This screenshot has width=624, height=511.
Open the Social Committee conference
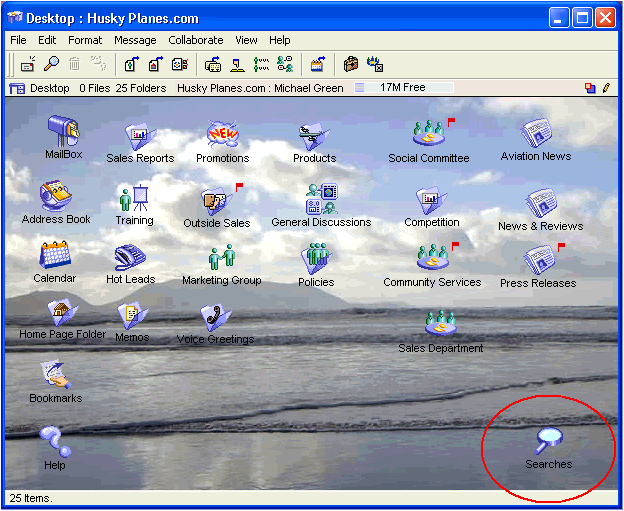coord(428,135)
